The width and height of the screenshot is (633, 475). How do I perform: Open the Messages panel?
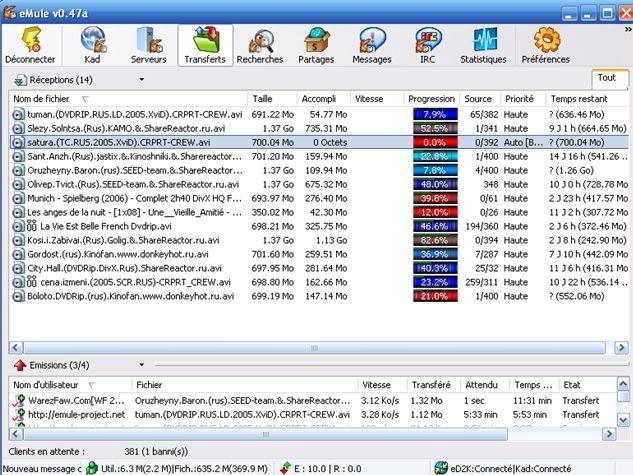[x=372, y=45]
